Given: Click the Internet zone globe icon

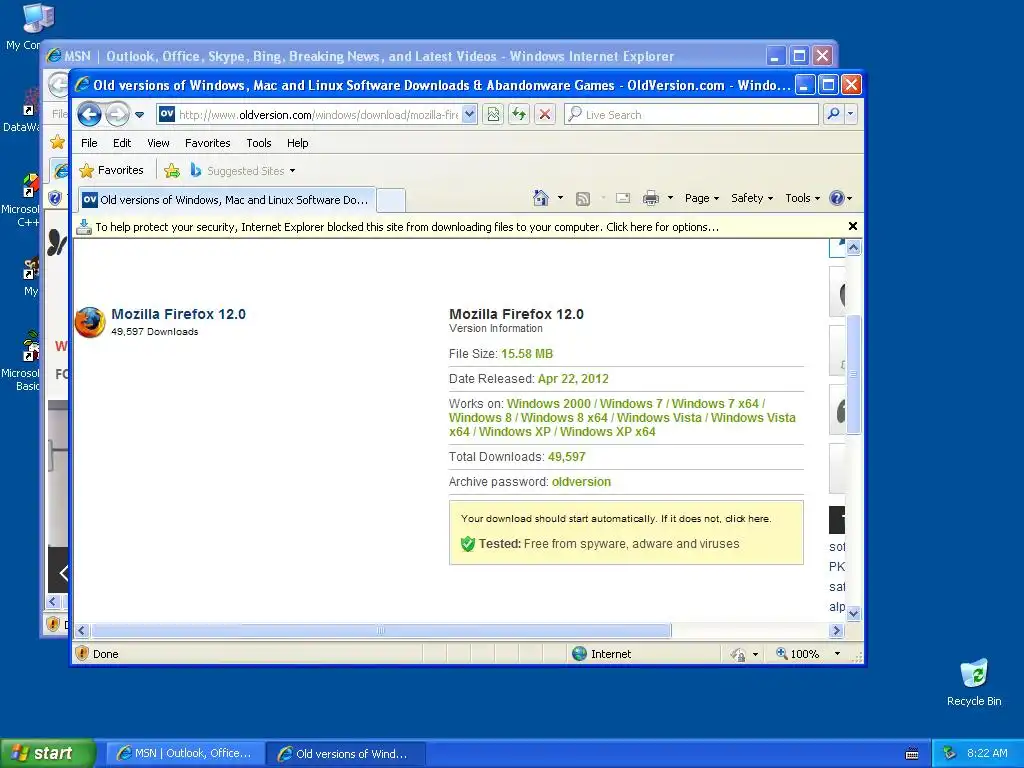Looking at the screenshot, I should point(579,654).
